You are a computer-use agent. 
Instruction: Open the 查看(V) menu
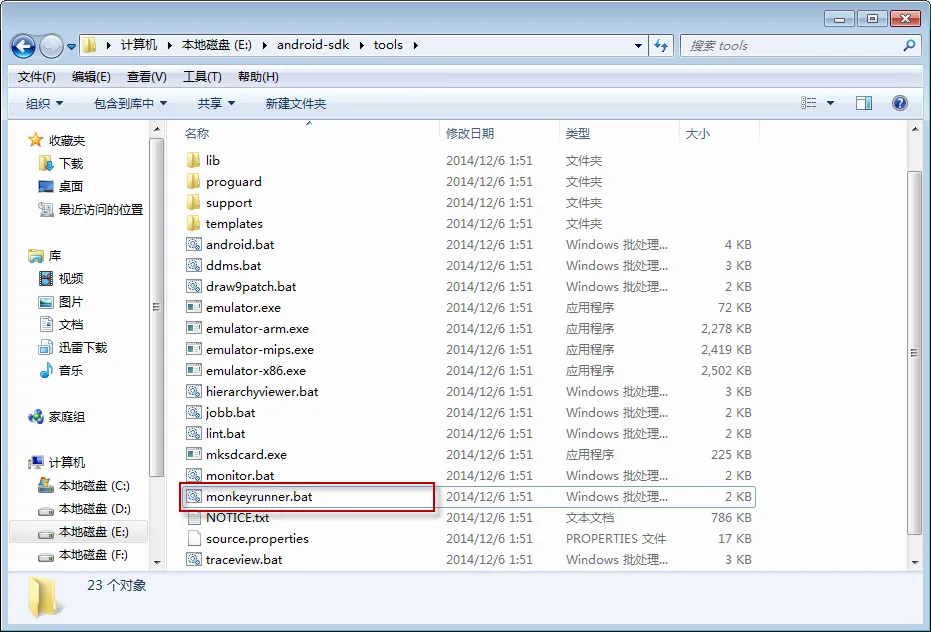(x=147, y=77)
